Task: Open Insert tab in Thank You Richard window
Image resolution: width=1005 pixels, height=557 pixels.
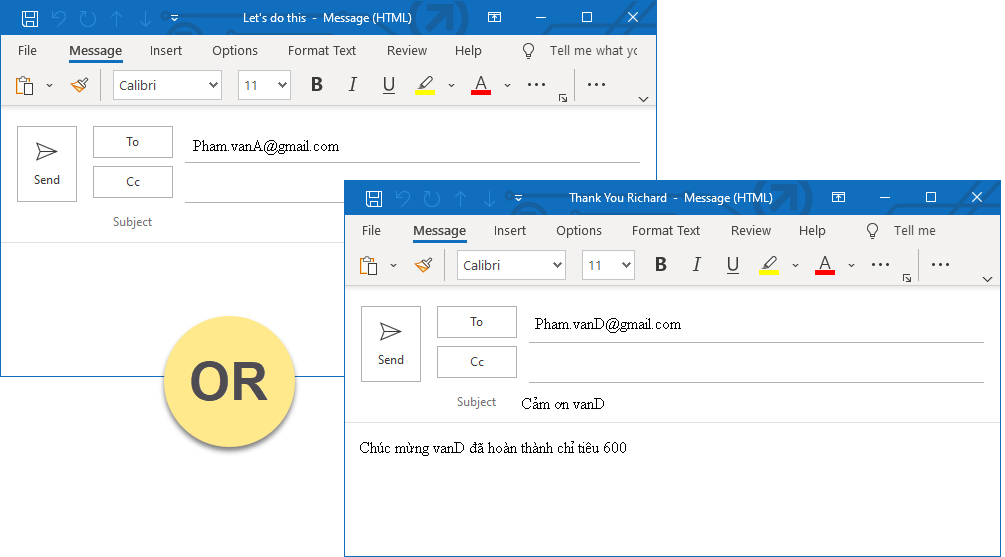Action: click(x=510, y=231)
